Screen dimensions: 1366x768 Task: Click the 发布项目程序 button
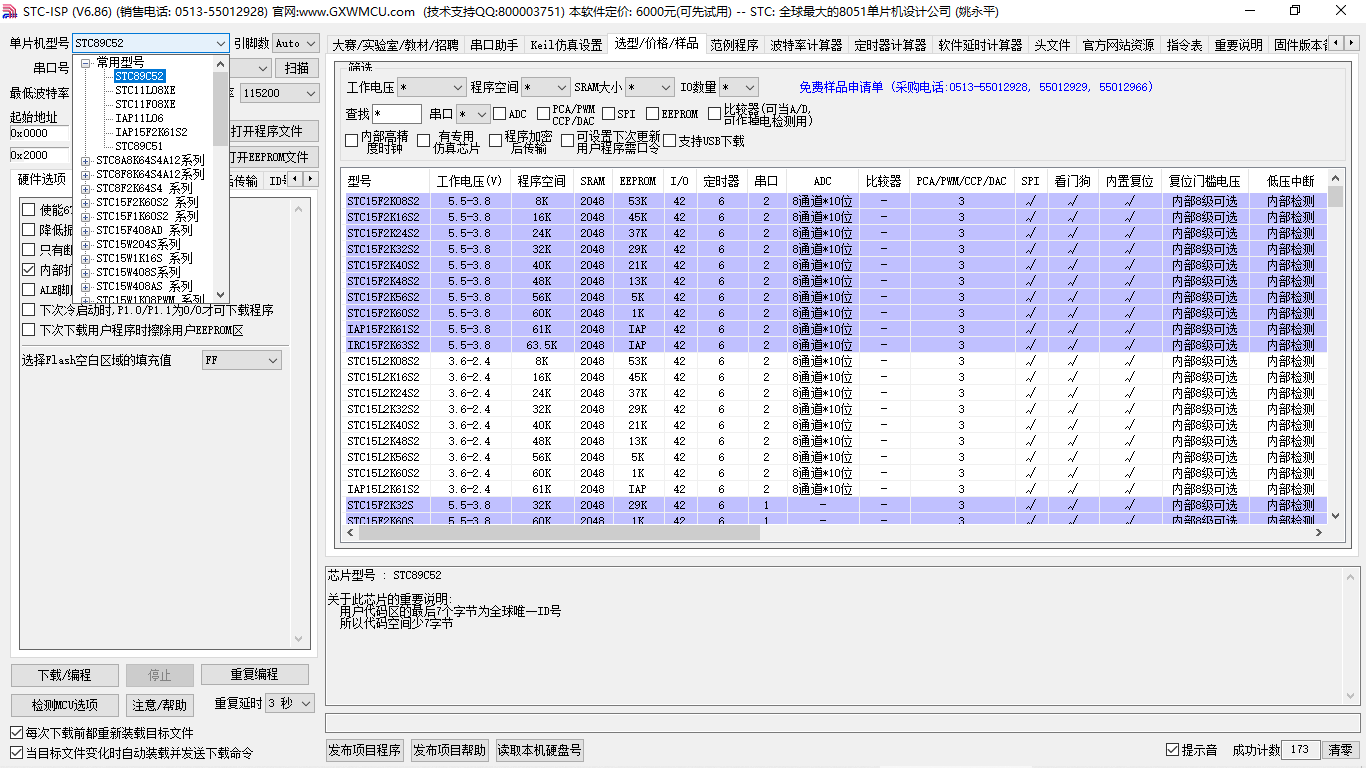(x=364, y=751)
